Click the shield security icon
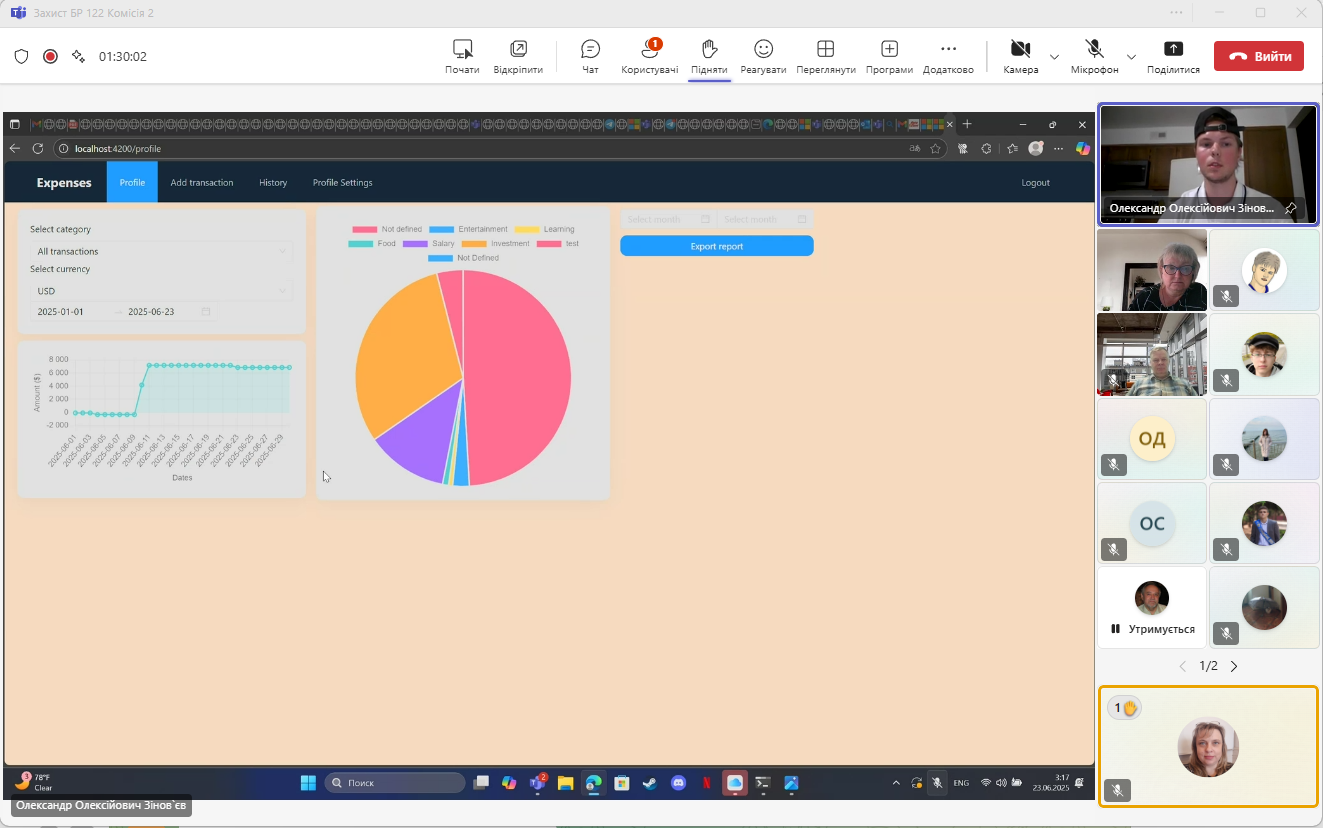 pyautogui.click(x=21, y=56)
